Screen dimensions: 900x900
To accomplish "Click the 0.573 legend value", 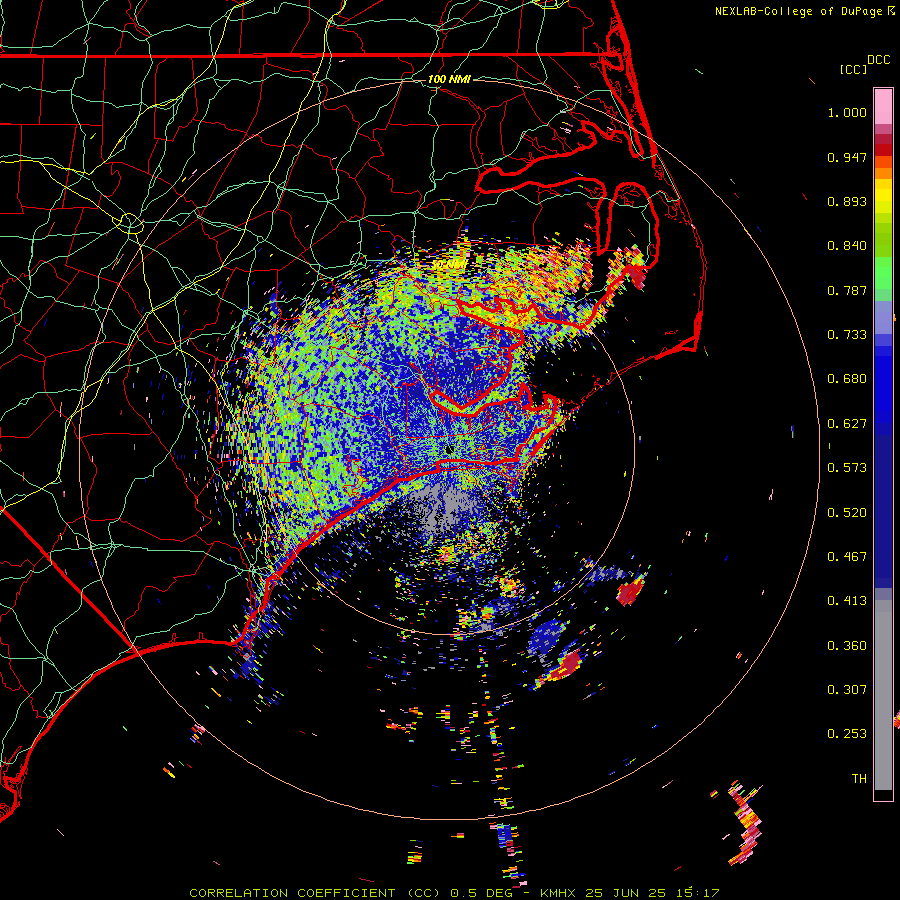I will 847,468.
